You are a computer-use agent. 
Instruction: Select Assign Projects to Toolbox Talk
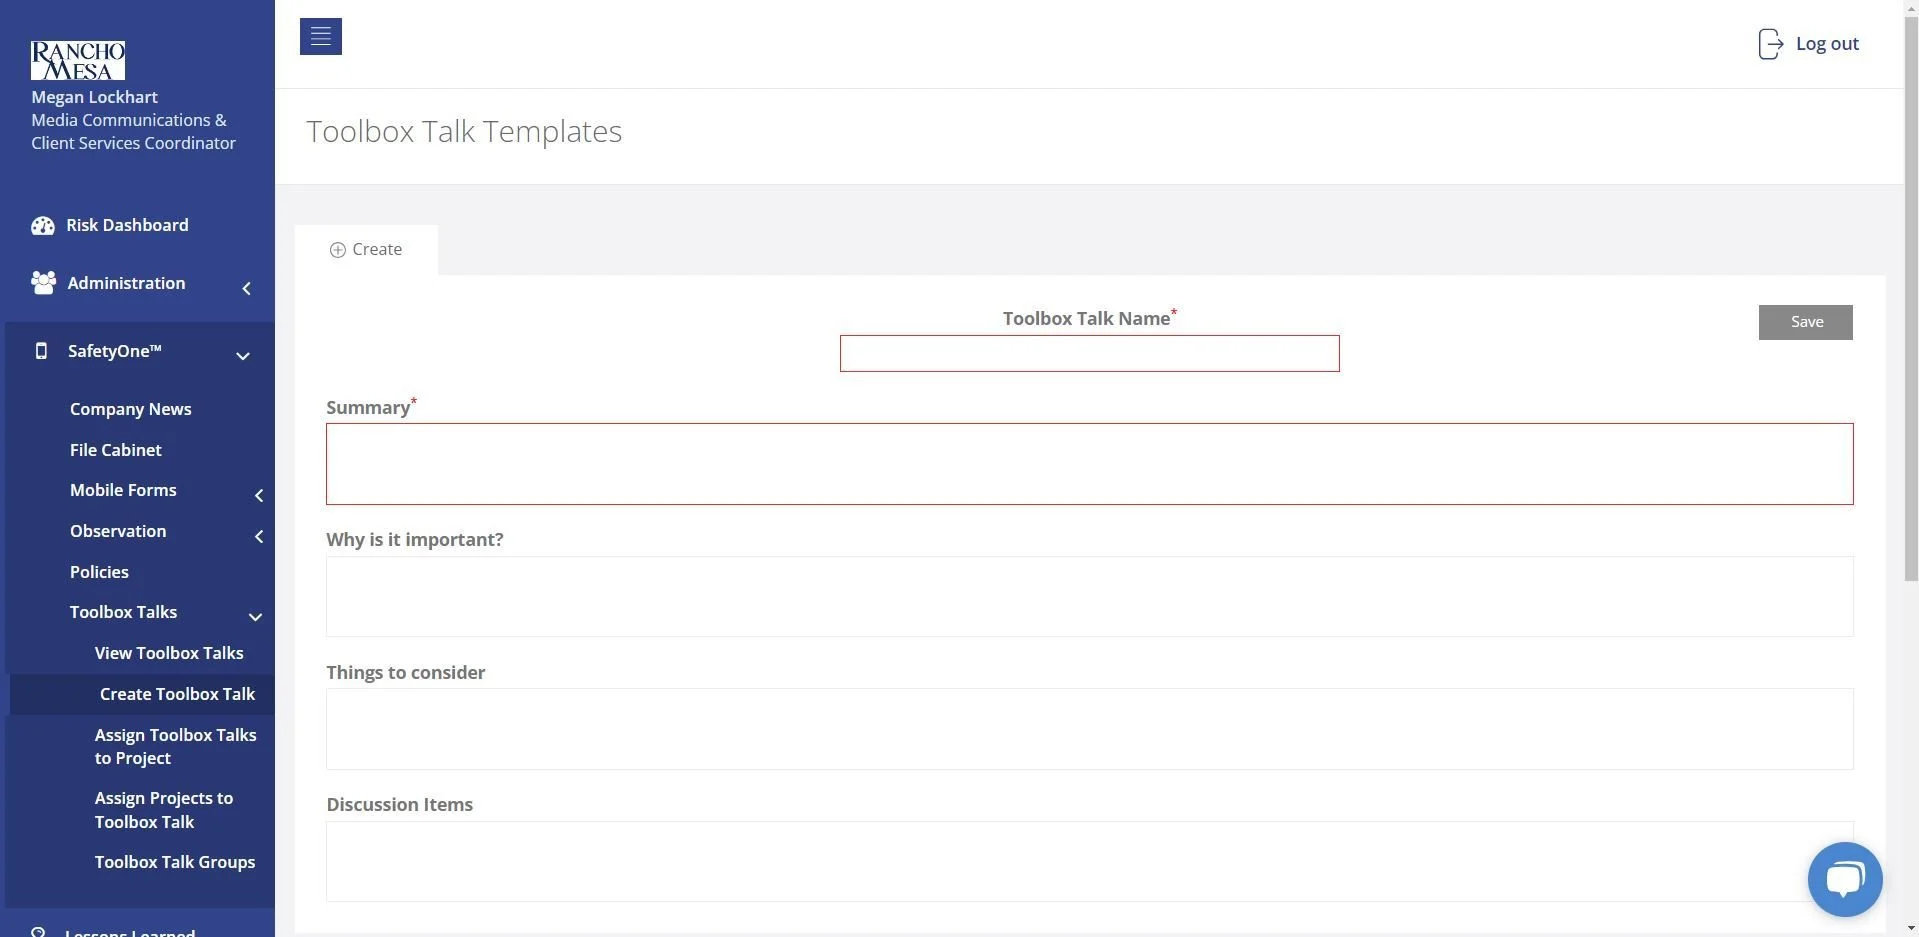164,810
